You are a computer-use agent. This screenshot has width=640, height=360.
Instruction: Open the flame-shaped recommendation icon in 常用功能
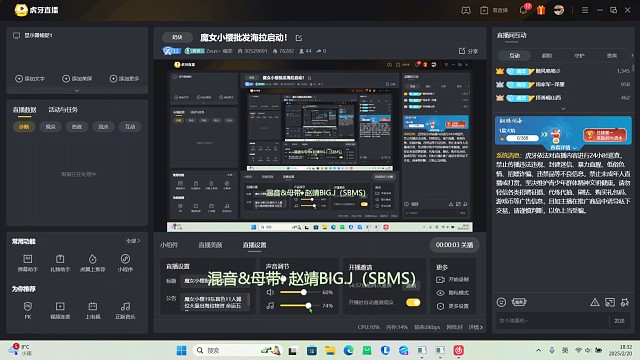[93, 259]
